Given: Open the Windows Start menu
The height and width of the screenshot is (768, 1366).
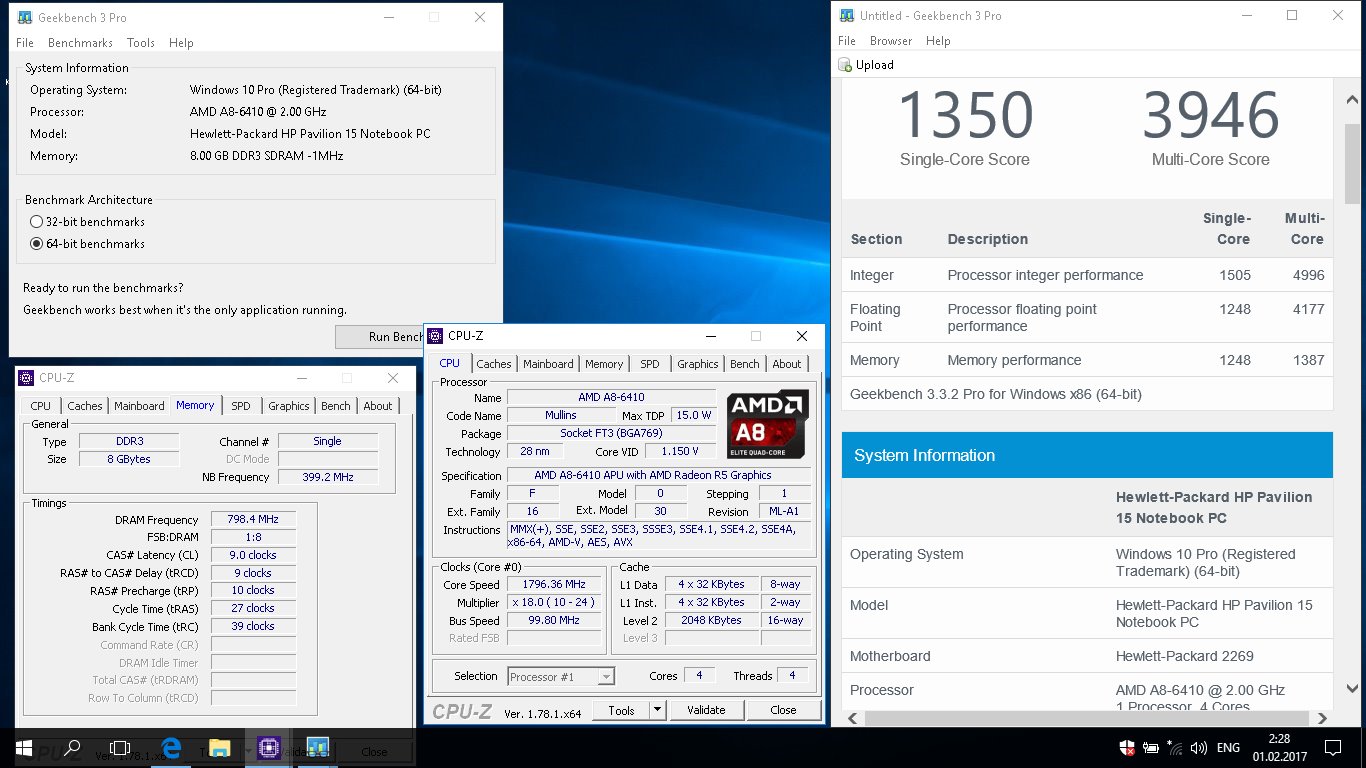Looking at the screenshot, I should pyautogui.click(x=24, y=747).
